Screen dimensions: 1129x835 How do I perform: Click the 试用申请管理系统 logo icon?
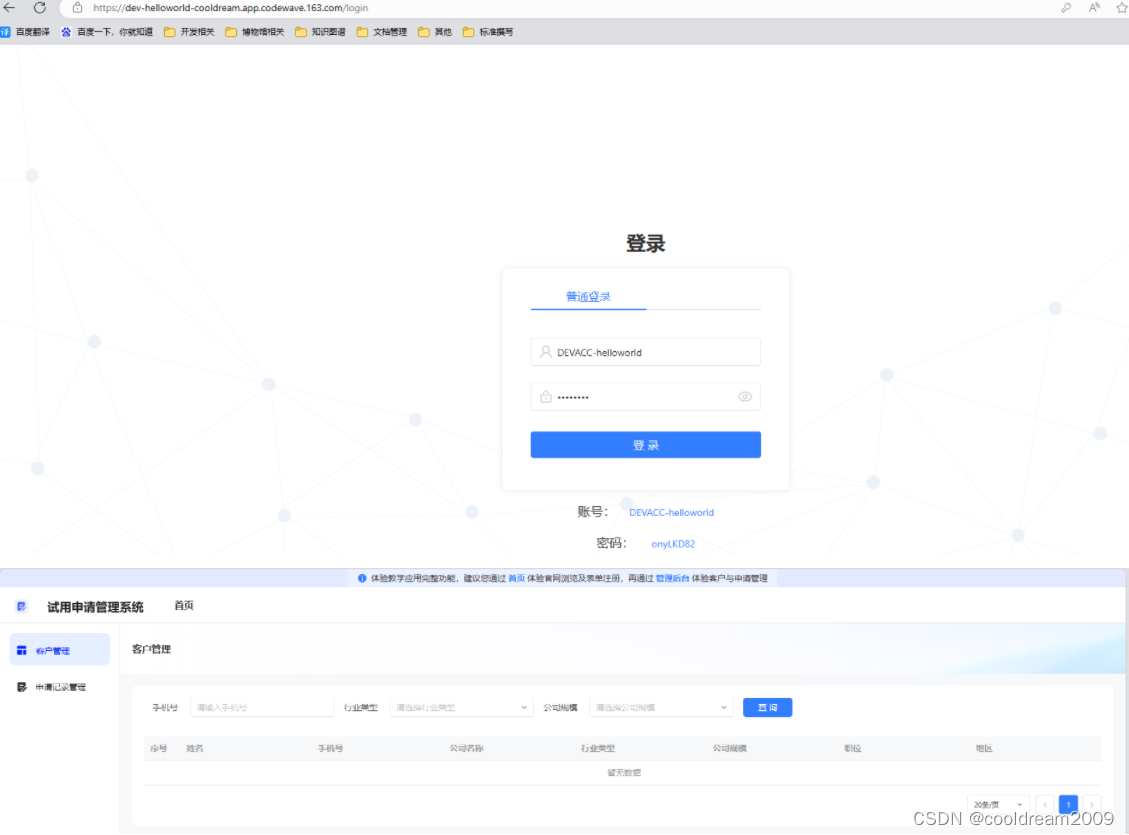(x=23, y=605)
